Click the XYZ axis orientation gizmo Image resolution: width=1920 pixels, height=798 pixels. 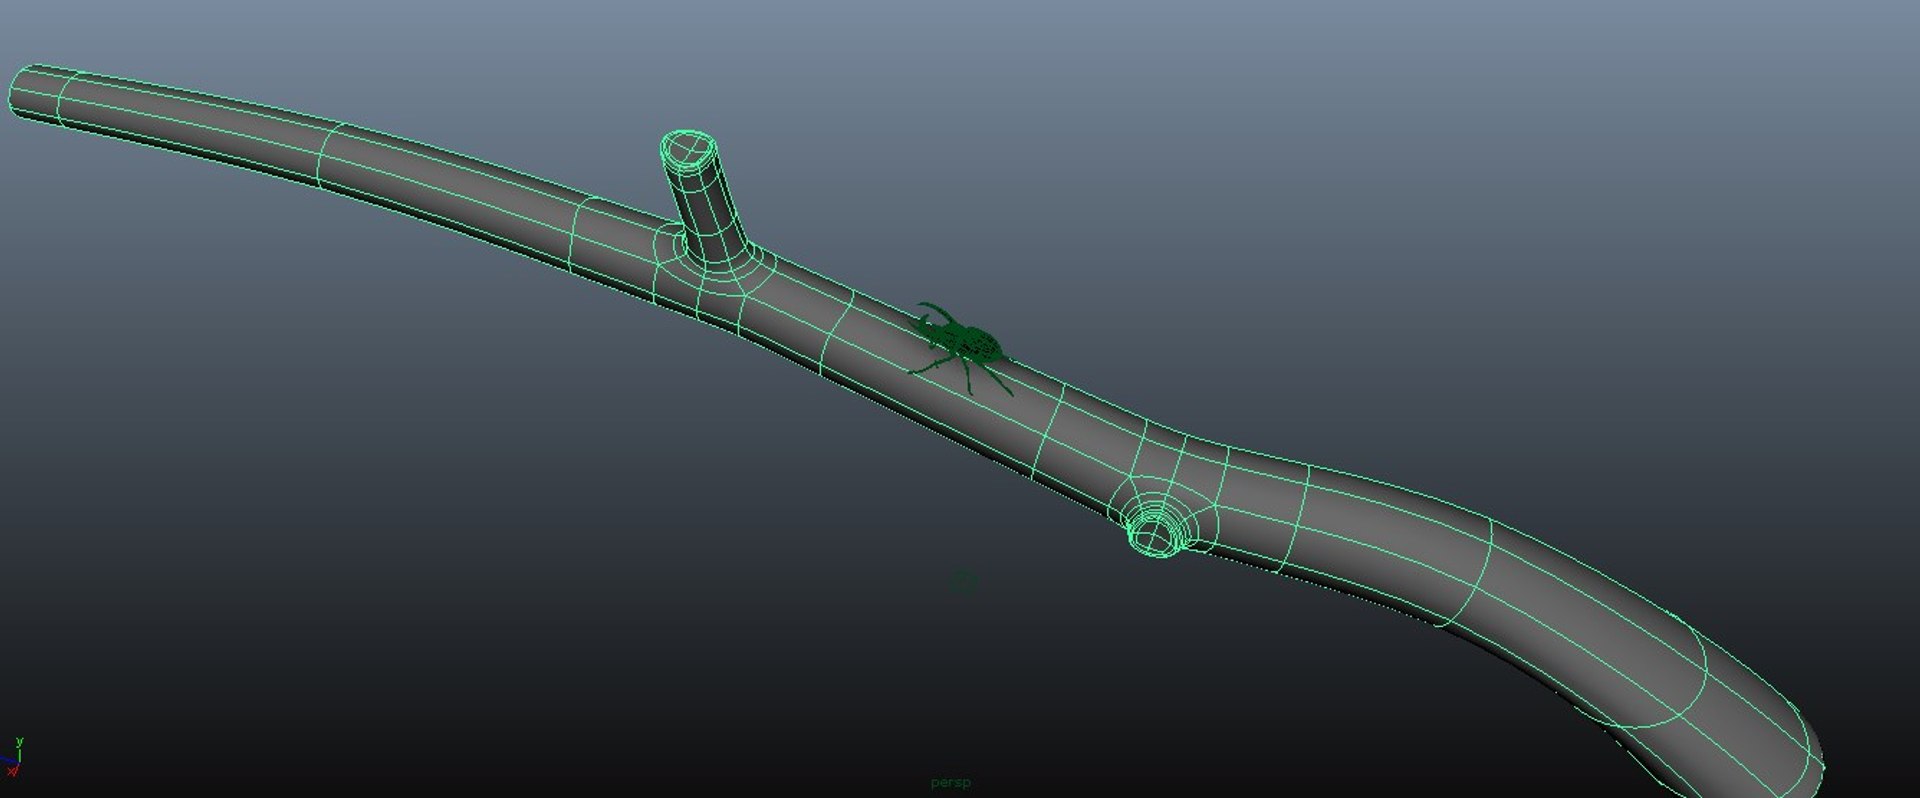pos(12,758)
